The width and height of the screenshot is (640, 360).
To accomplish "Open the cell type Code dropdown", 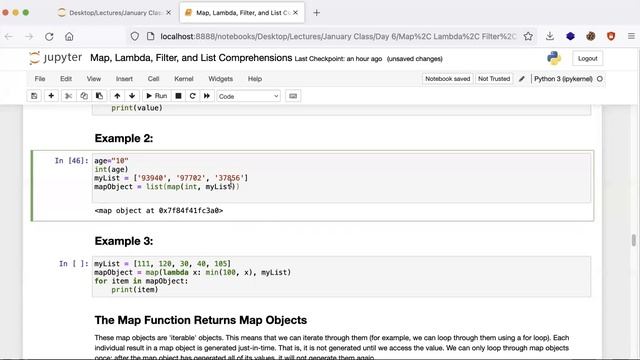I will pyautogui.click(x=248, y=96).
